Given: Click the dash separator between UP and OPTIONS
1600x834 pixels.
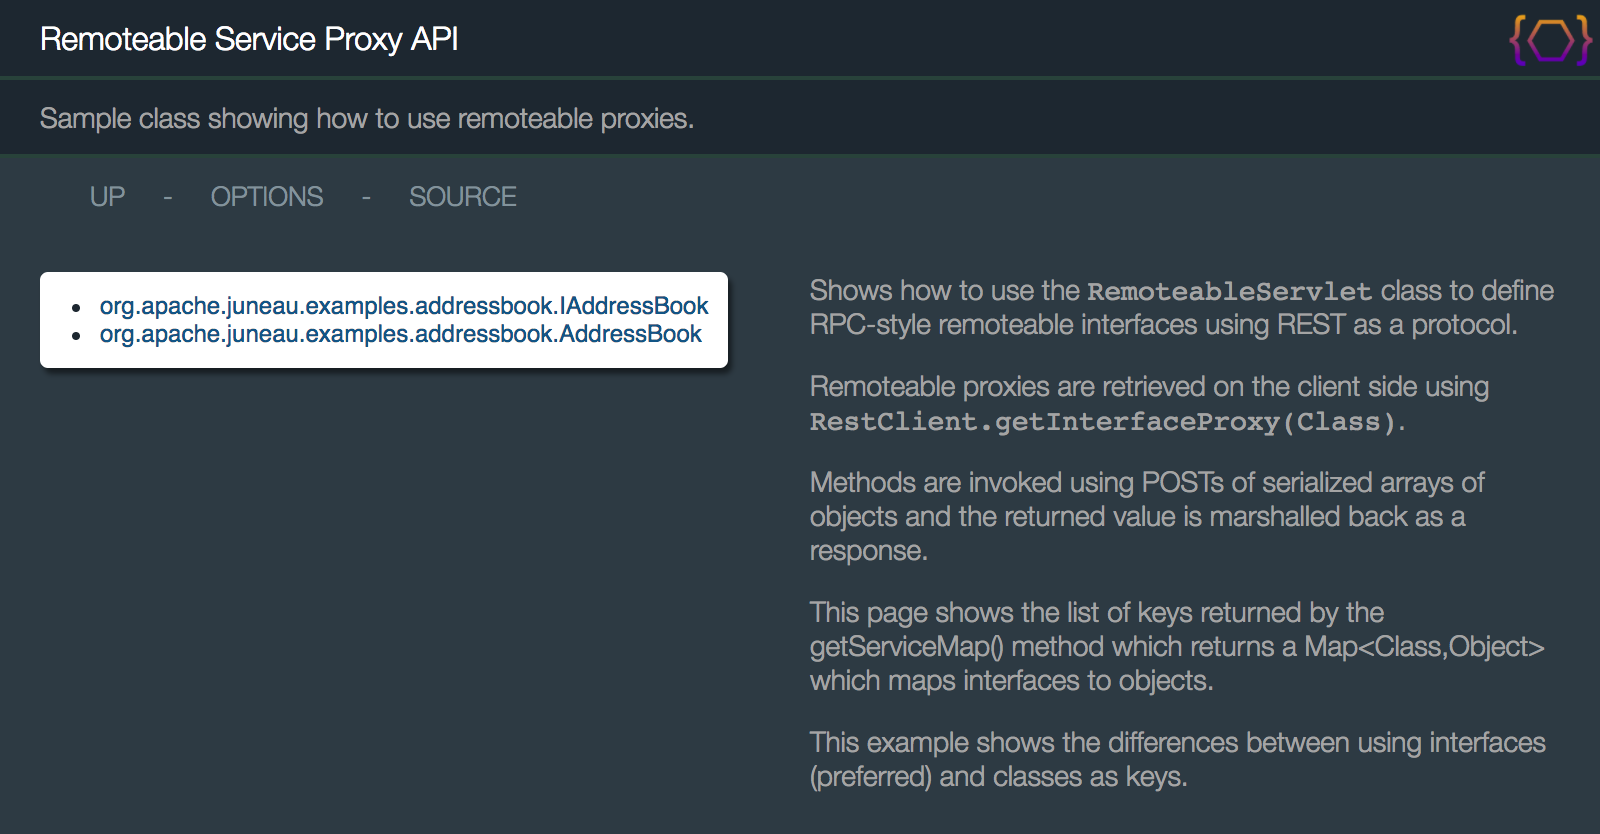Looking at the screenshot, I should coord(168,198).
